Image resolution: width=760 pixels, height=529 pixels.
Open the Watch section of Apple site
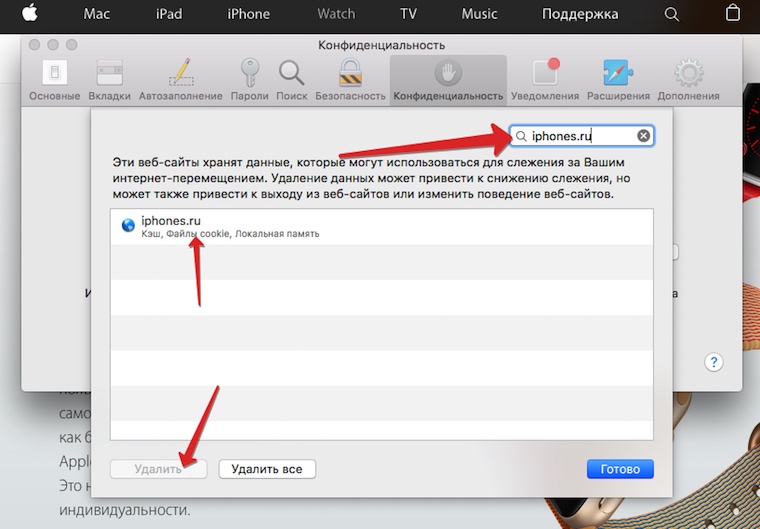click(x=336, y=14)
